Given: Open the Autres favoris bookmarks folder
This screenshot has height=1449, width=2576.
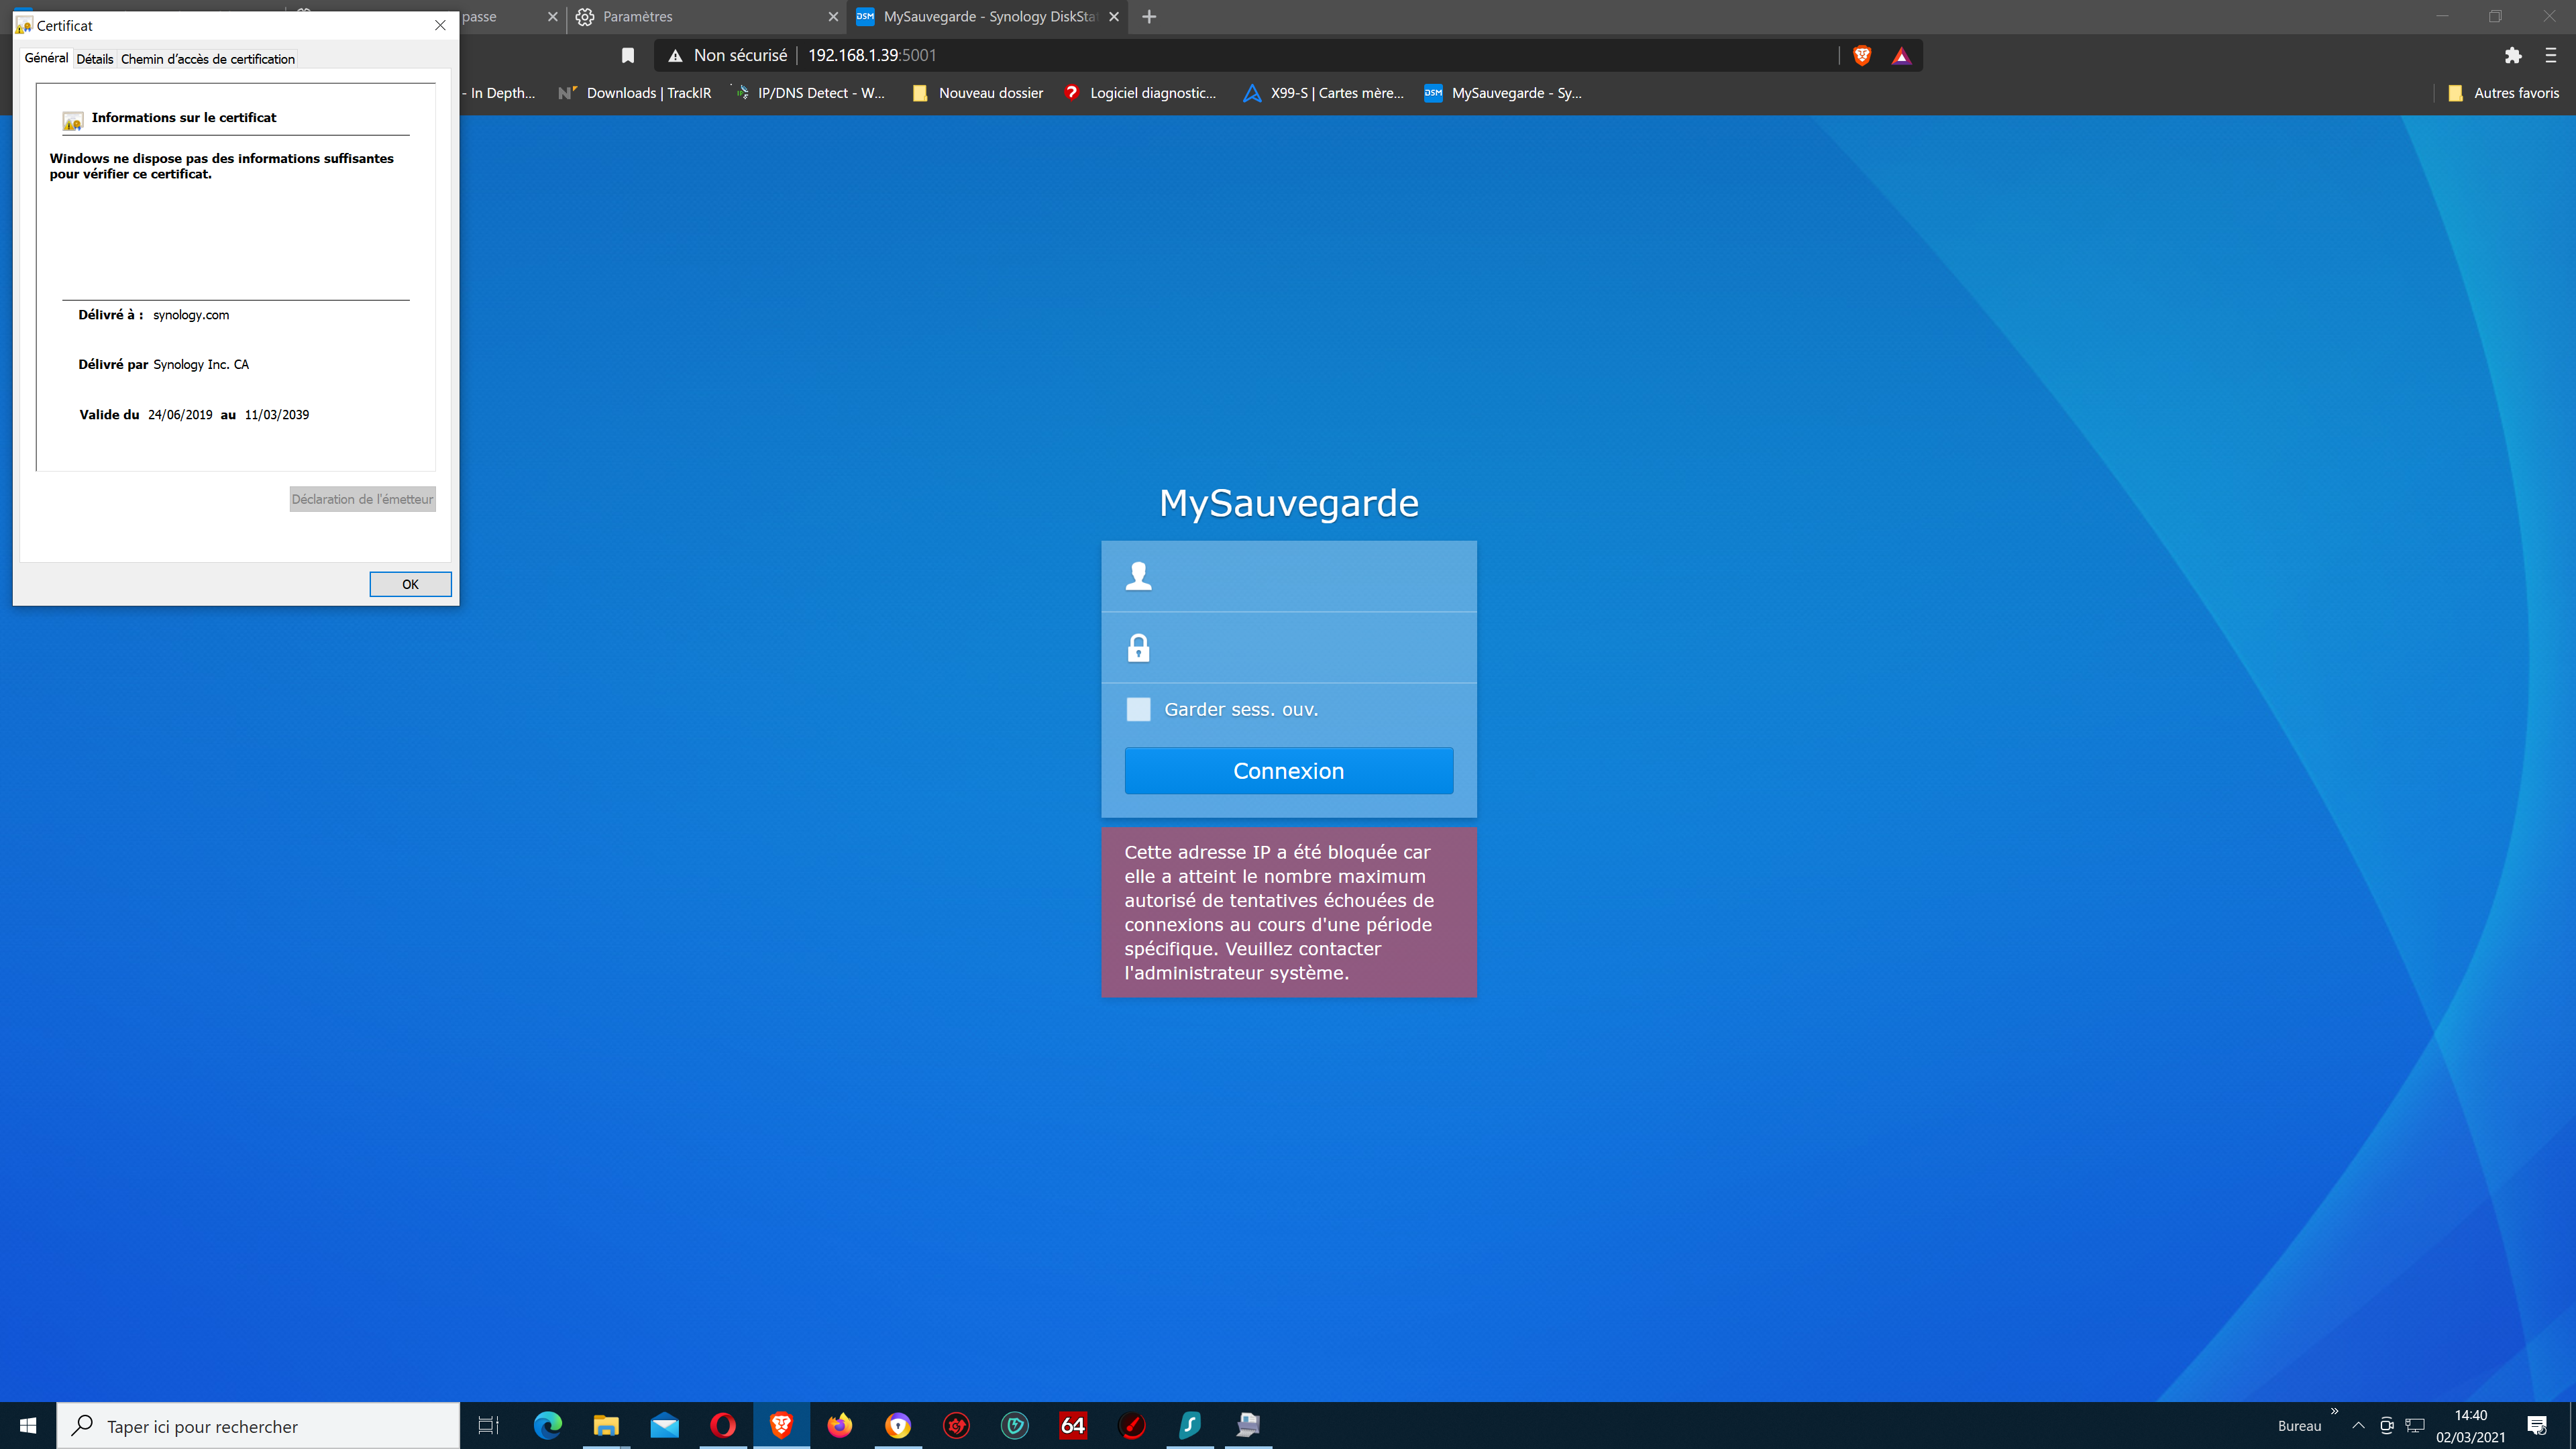Looking at the screenshot, I should coord(2503,93).
